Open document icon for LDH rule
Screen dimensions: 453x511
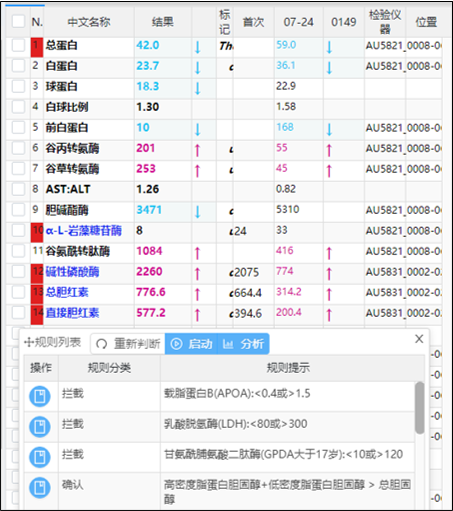[x=40, y=427]
